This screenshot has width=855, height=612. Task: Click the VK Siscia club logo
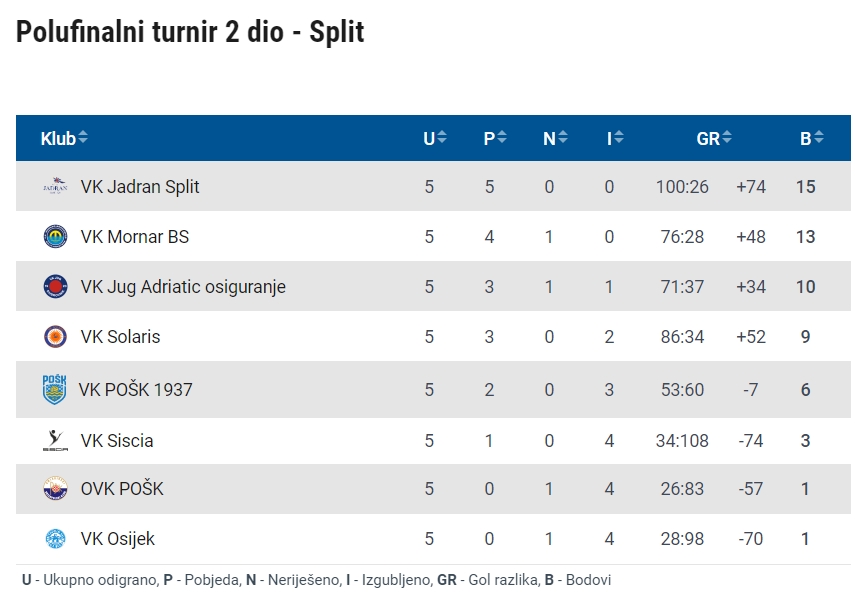(x=55, y=440)
